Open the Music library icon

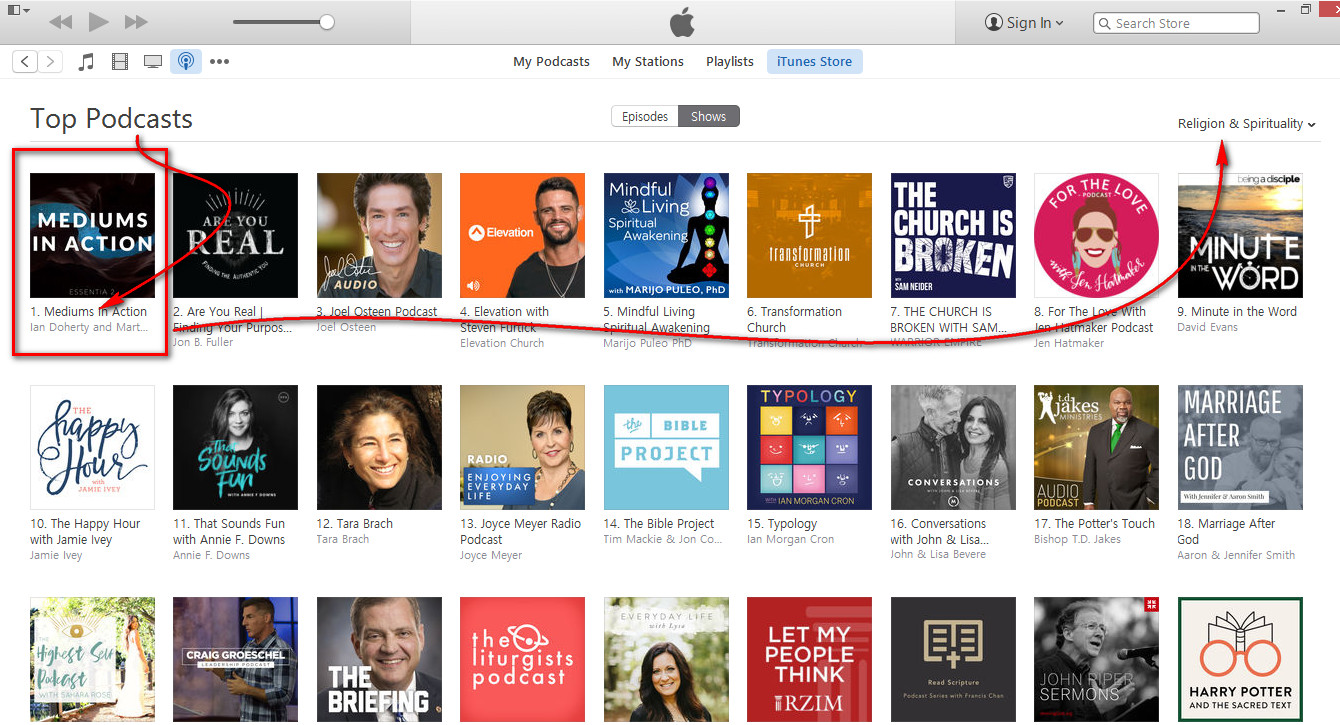[86, 62]
